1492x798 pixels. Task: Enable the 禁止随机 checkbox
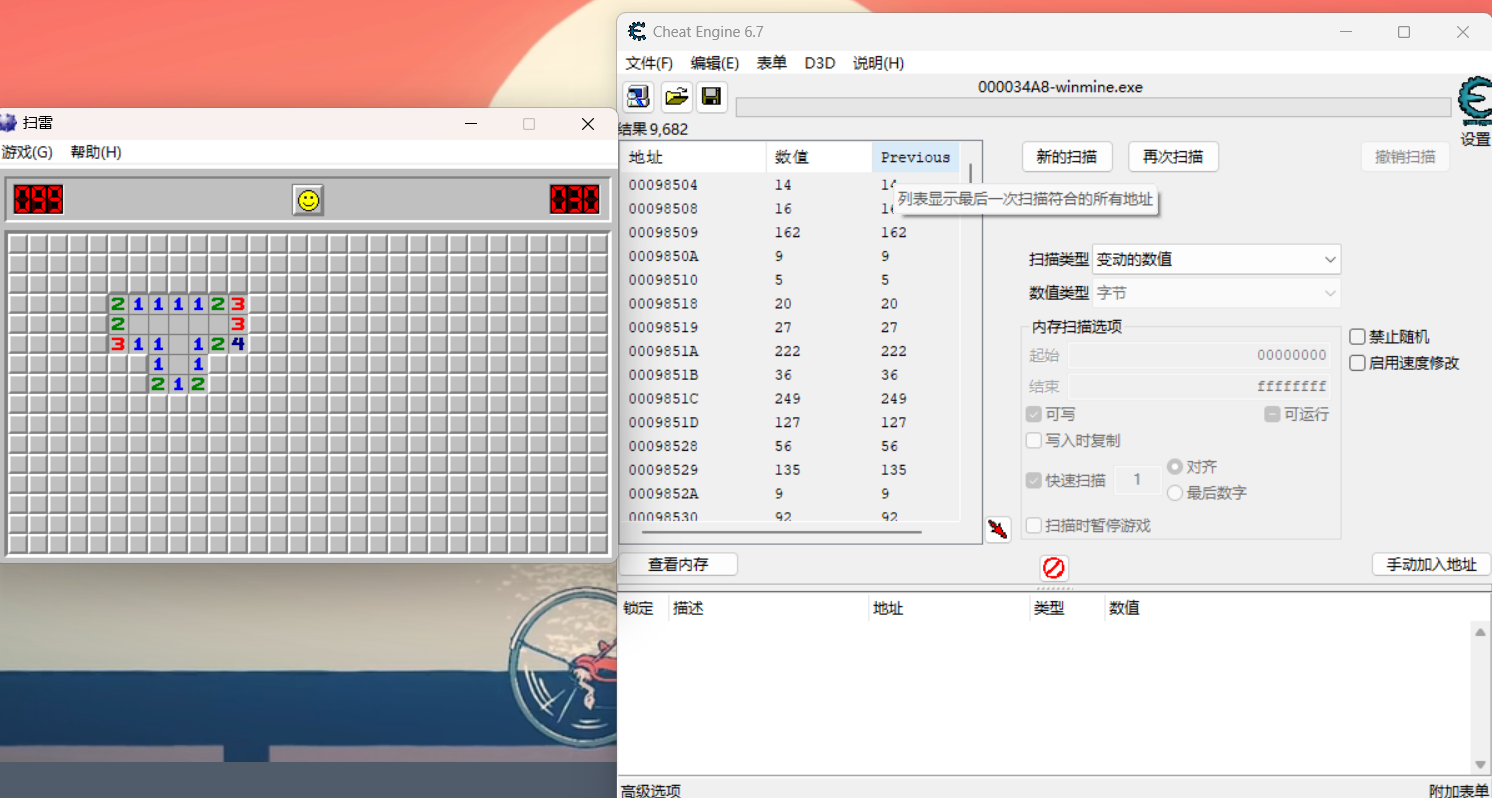1358,337
